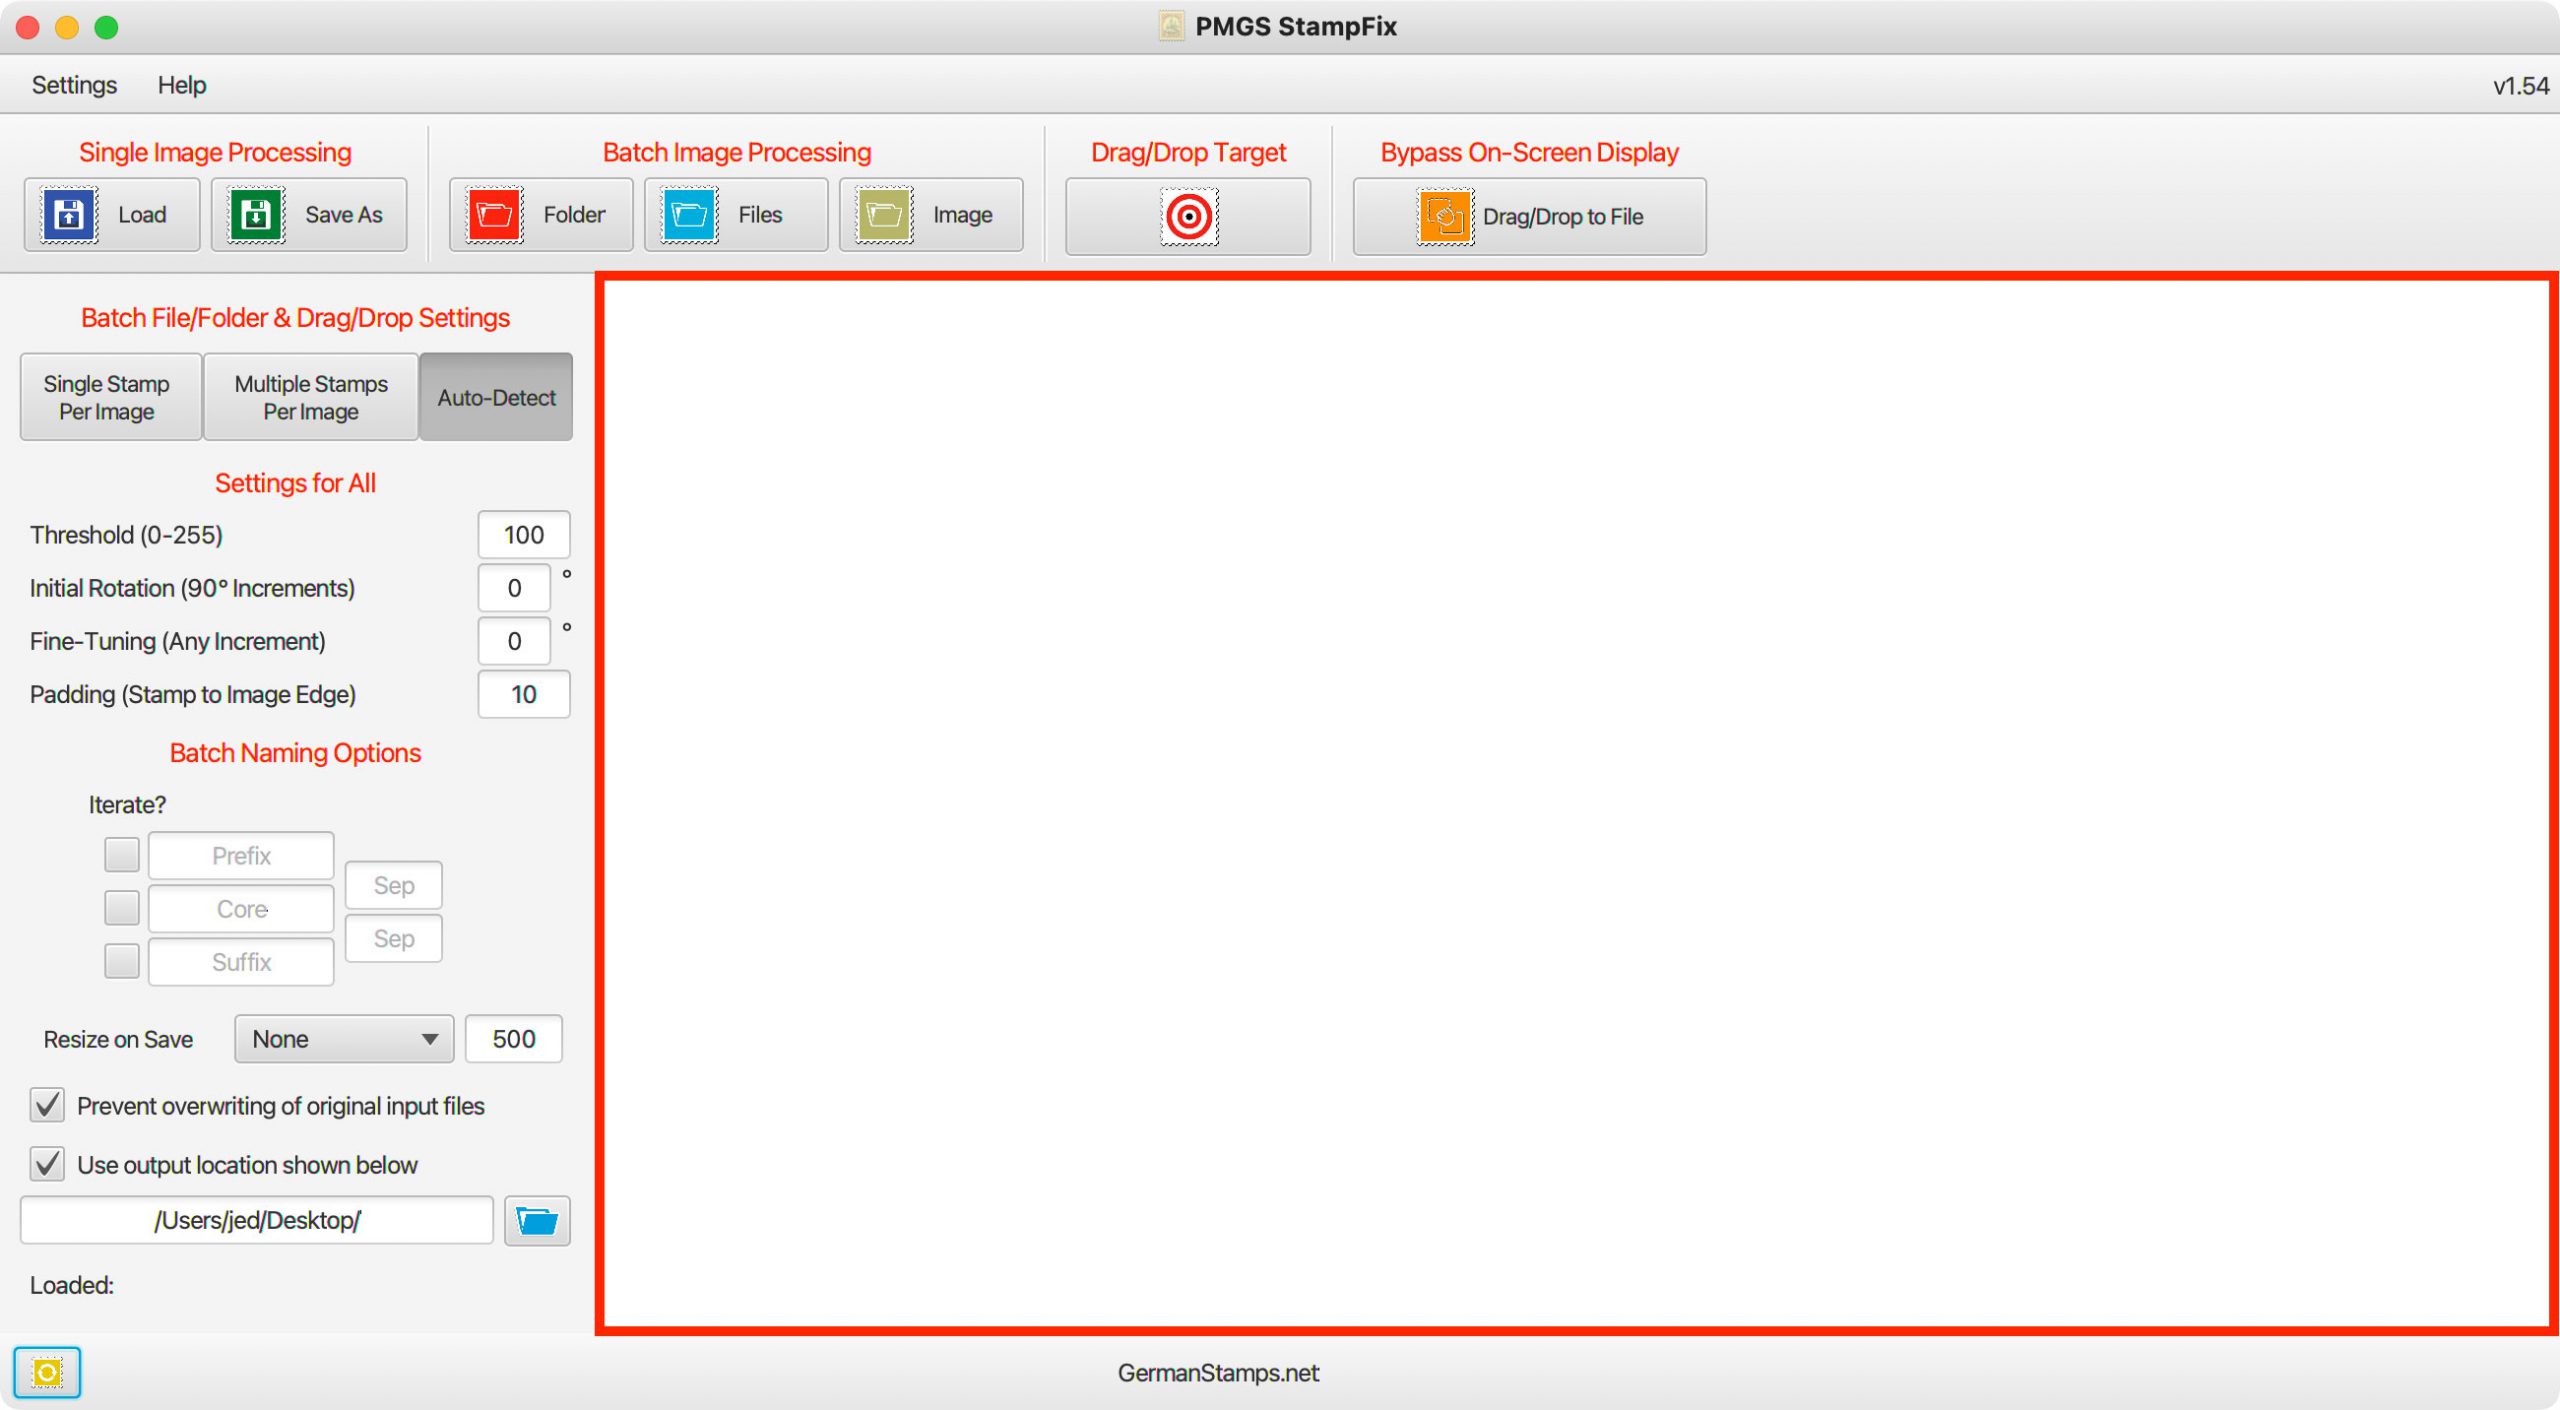
Task: Click the Settings for All heading
Action: (x=295, y=483)
